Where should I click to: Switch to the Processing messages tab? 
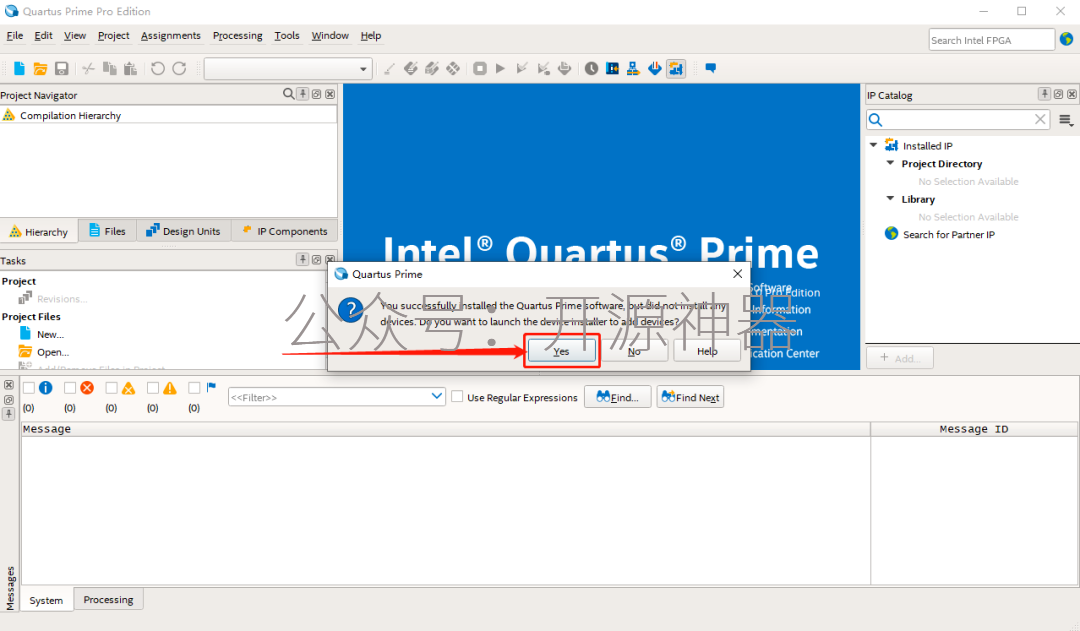[108, 599]
